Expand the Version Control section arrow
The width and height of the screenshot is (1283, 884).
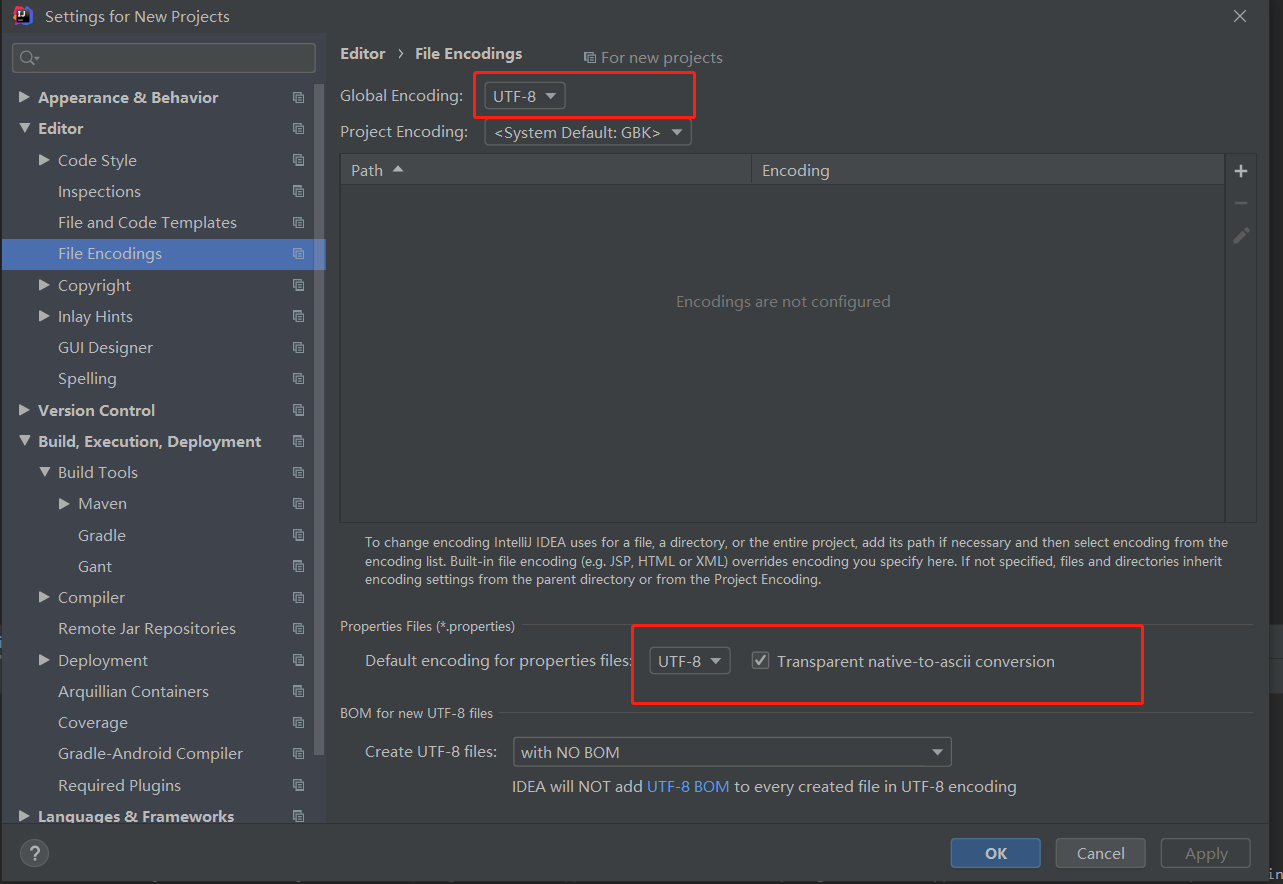[24, 410]
